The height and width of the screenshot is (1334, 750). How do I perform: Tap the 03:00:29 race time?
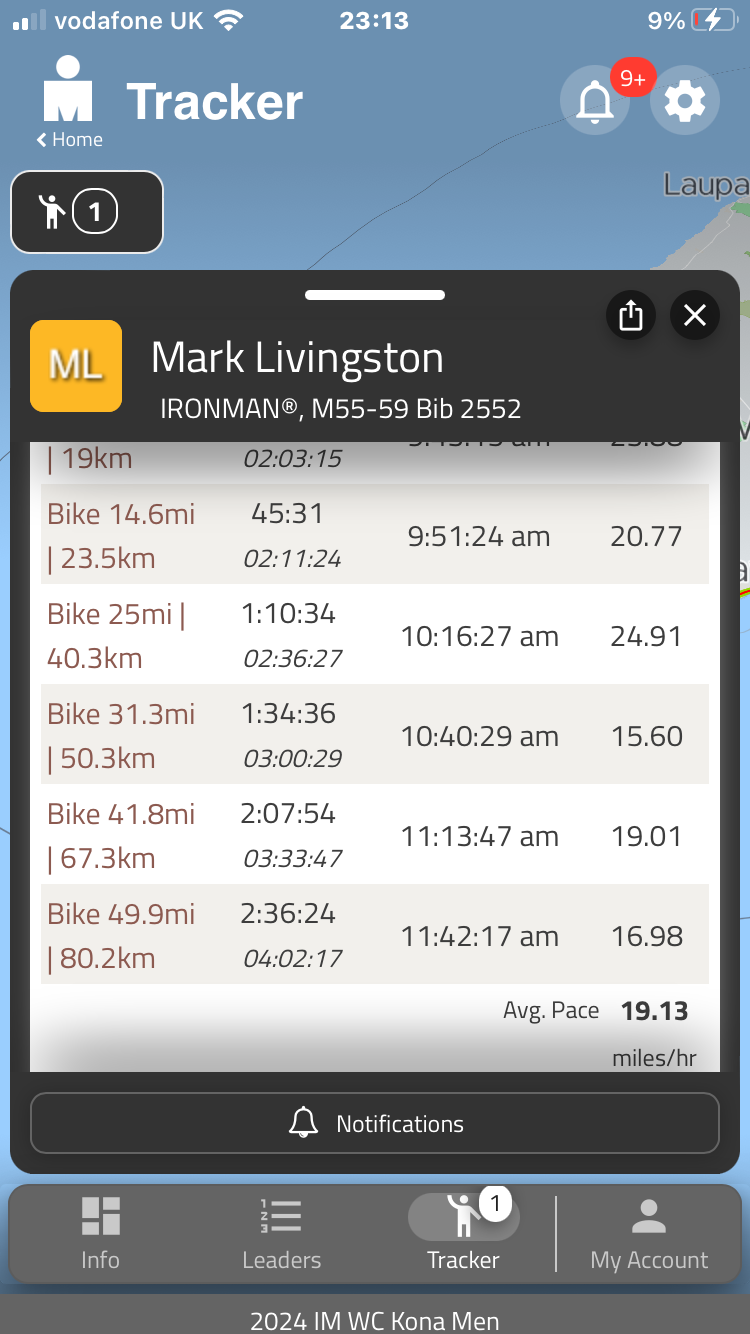point(293,759)
